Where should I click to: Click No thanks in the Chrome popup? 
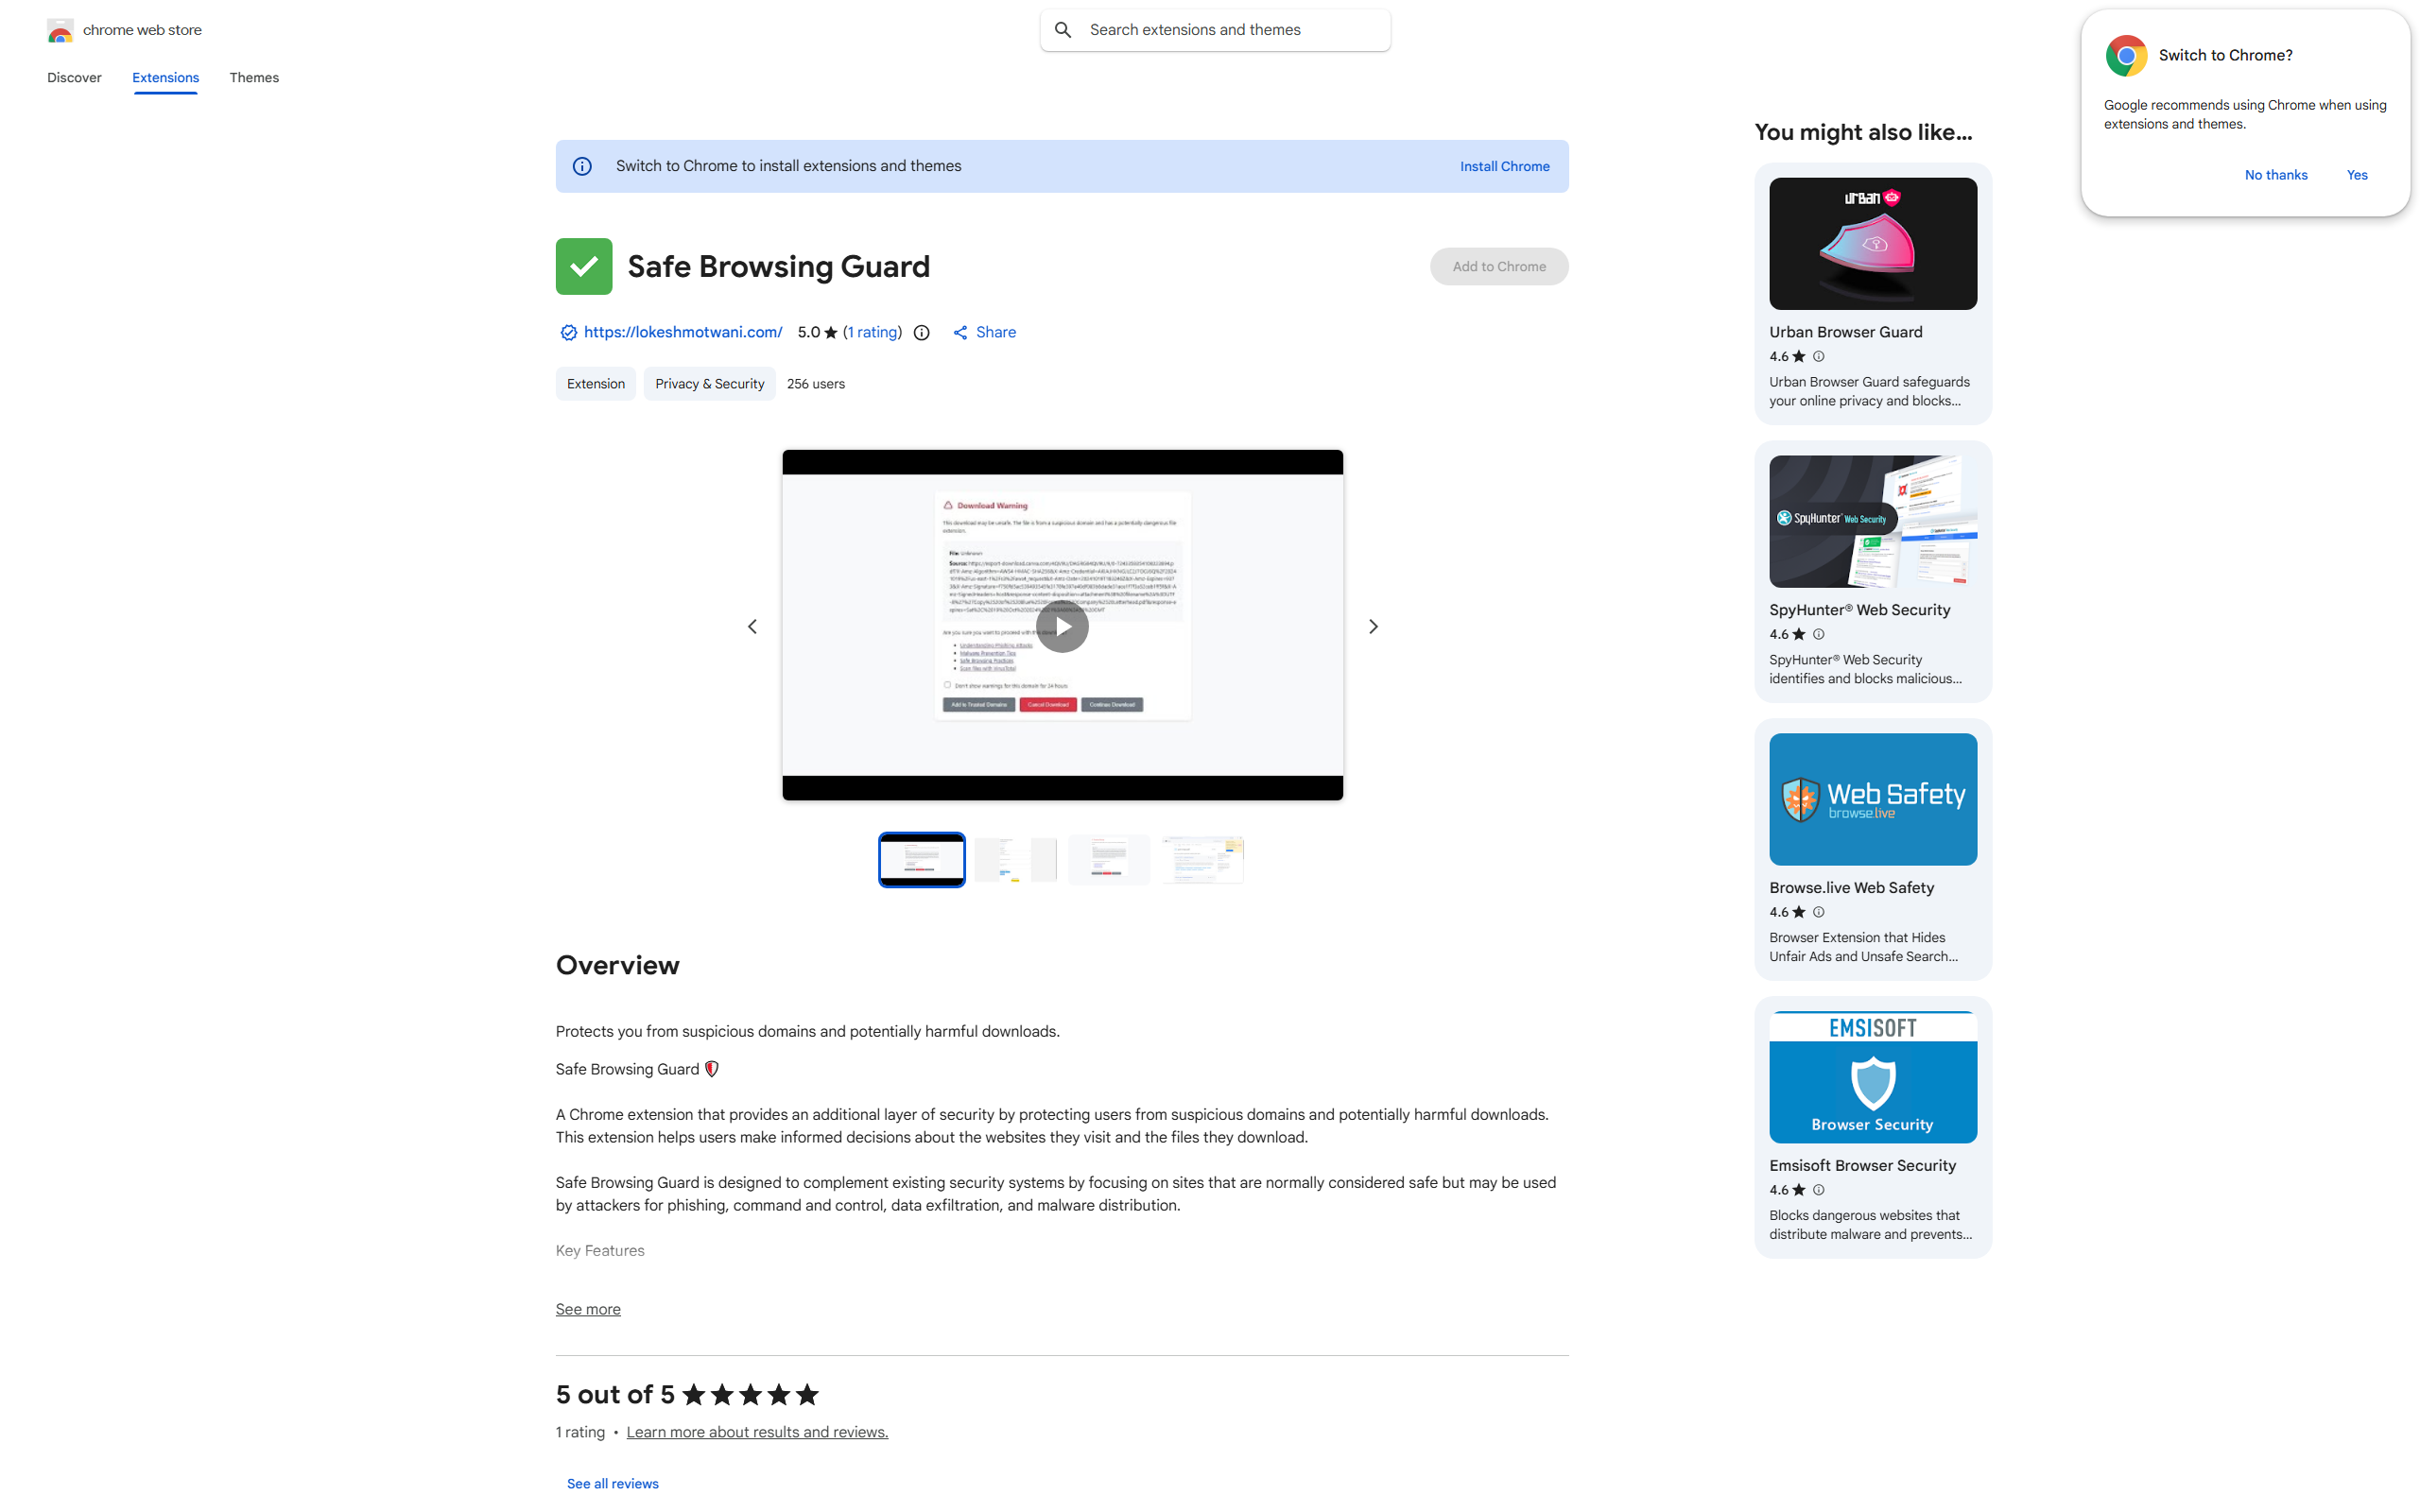pyautogui.click(x=2276, y=175)
